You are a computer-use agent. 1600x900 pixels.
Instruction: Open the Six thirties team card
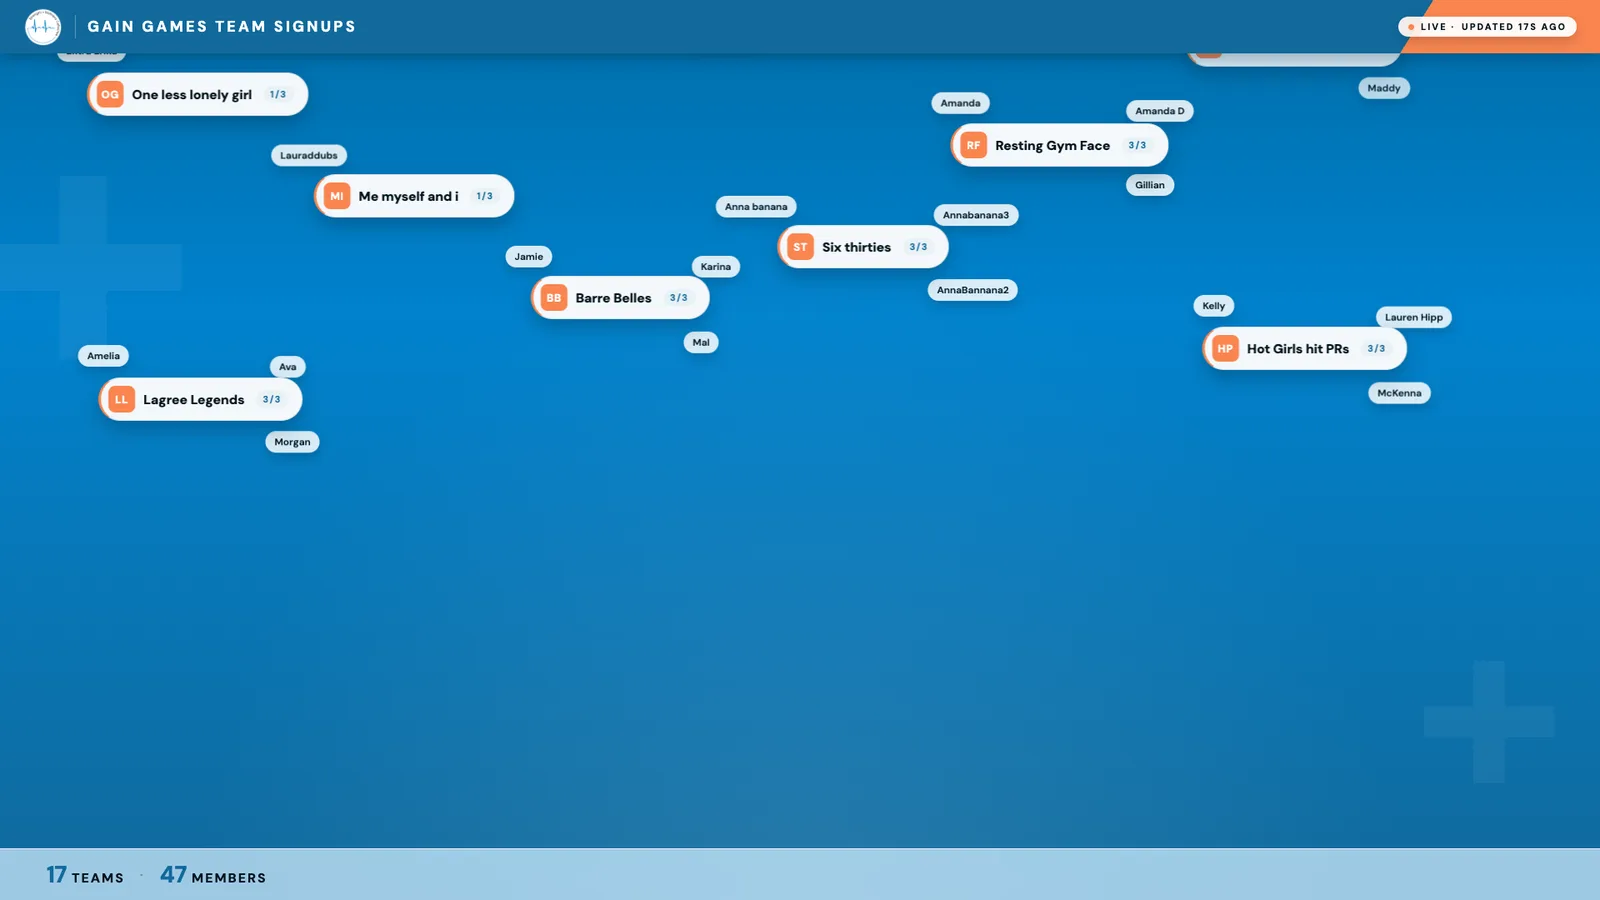coord(863,247)
